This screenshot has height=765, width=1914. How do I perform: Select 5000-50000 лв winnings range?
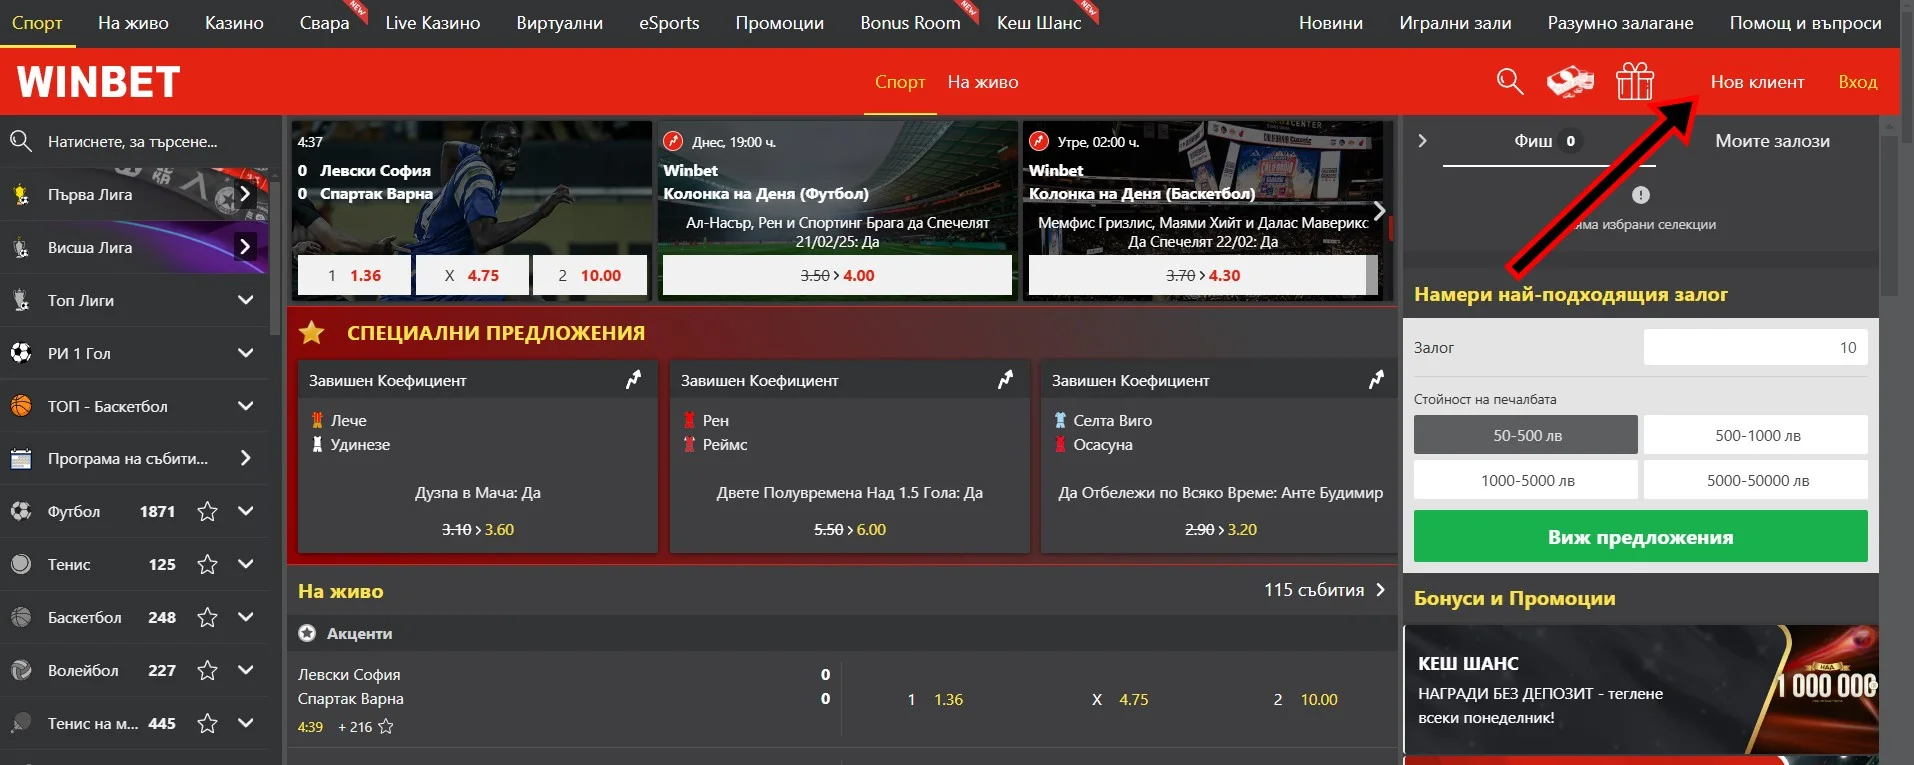(x=1755, y=480)
